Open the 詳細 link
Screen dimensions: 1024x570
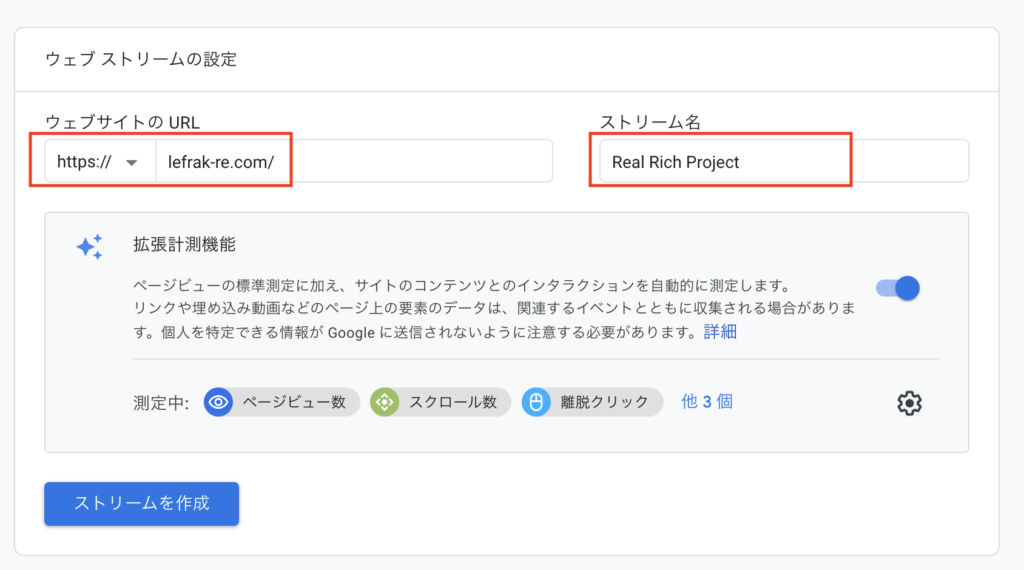click(720, 332)
